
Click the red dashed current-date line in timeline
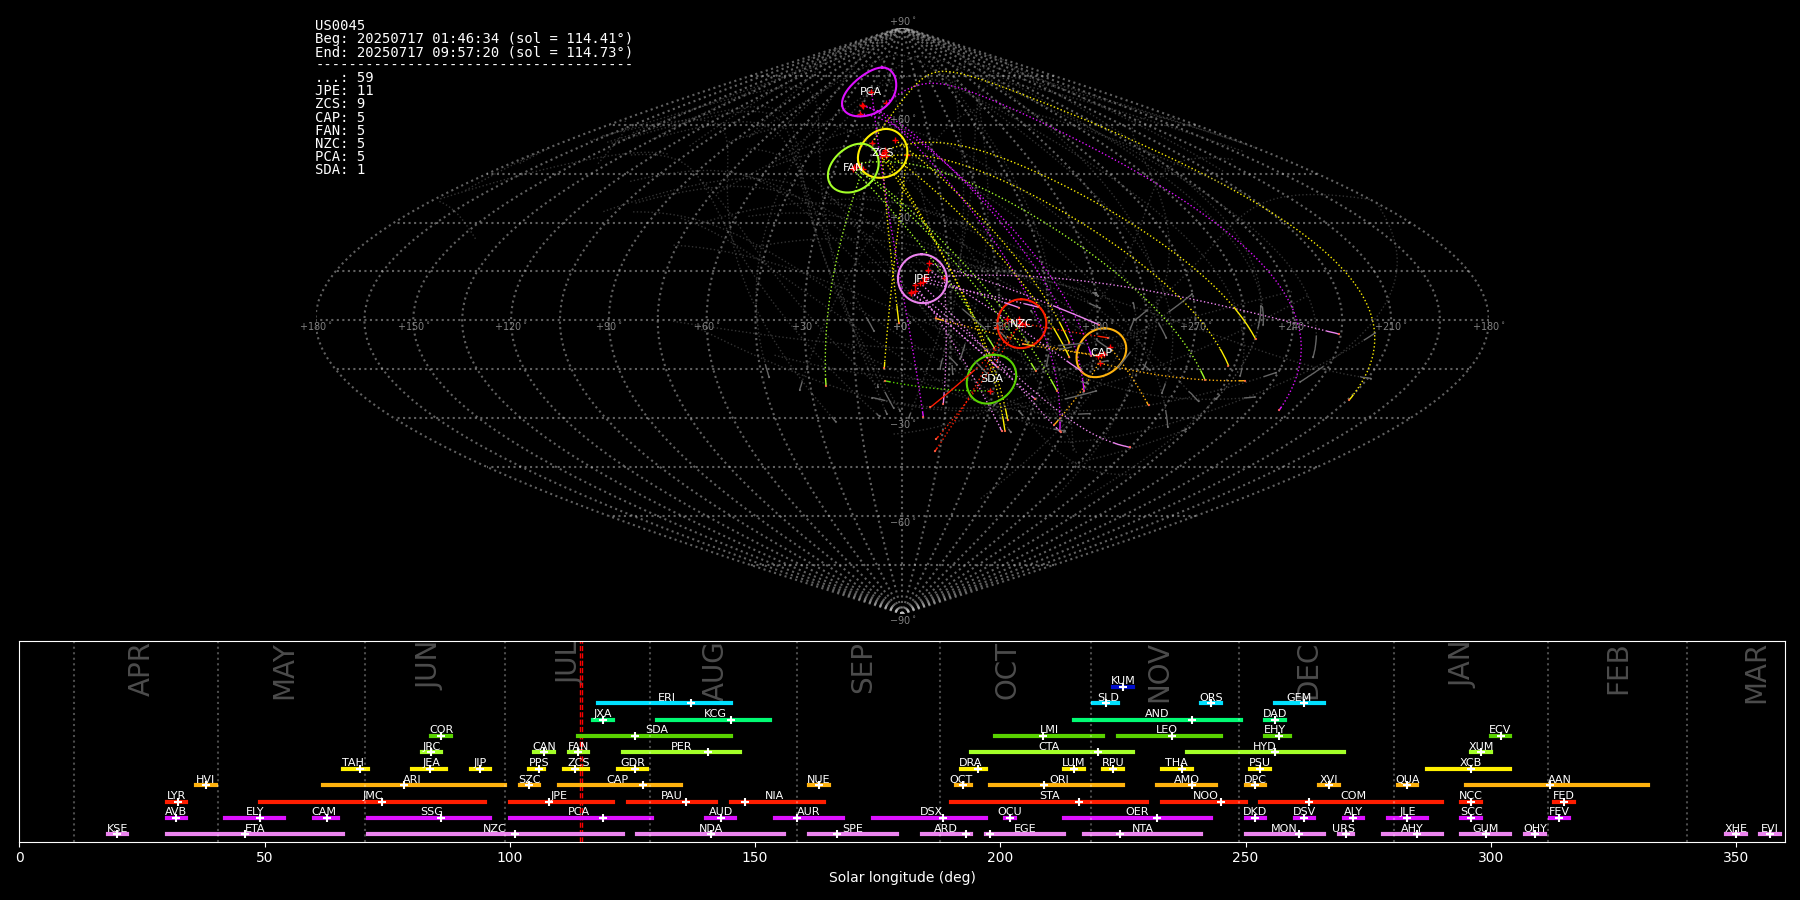click(x=581, y=741)
